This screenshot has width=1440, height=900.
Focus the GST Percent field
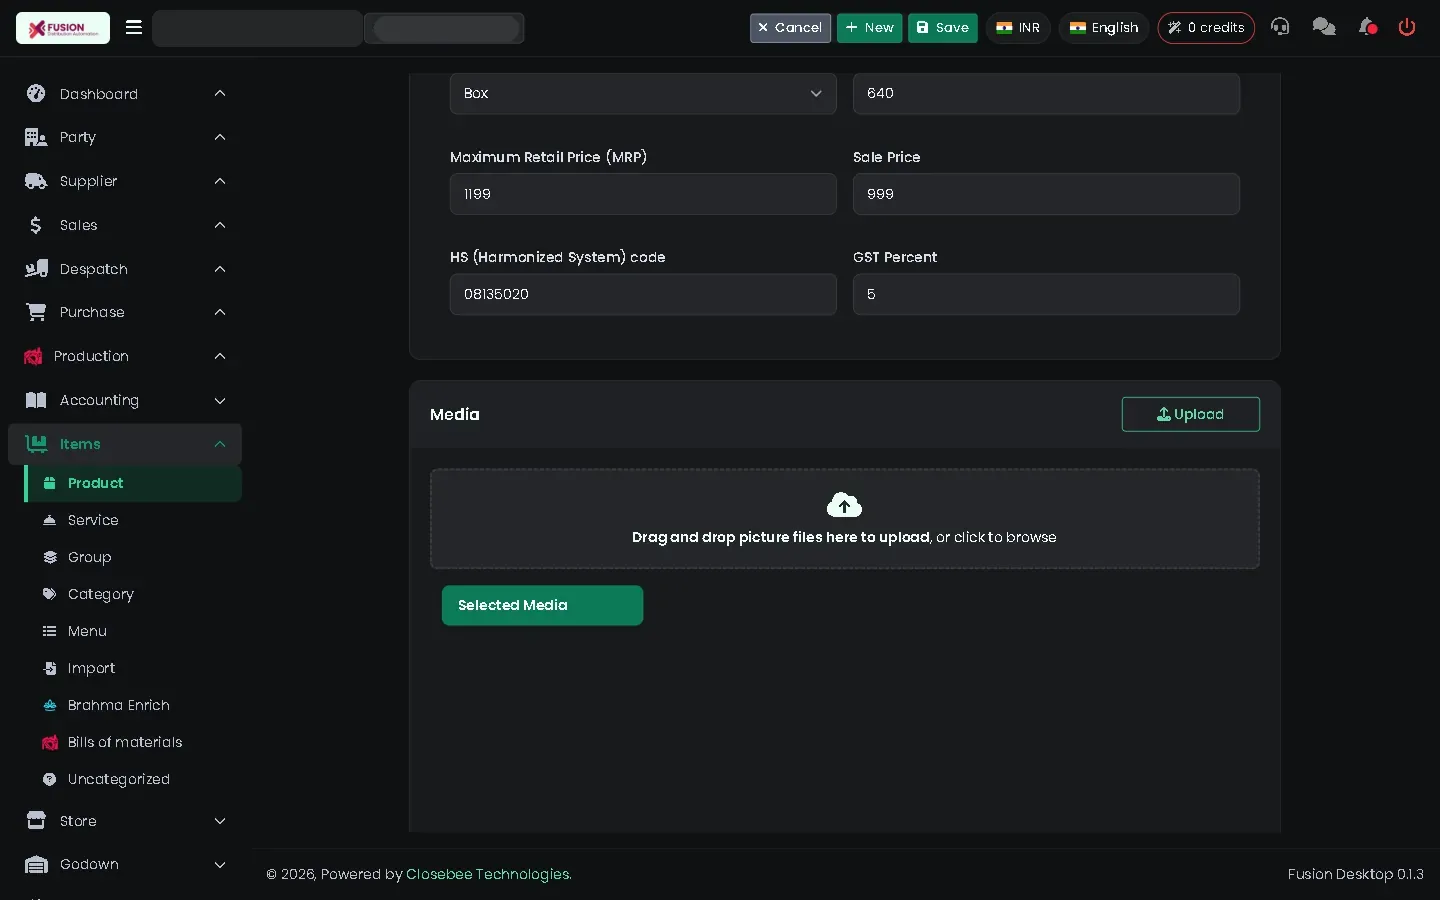[x=1046, y=294]
